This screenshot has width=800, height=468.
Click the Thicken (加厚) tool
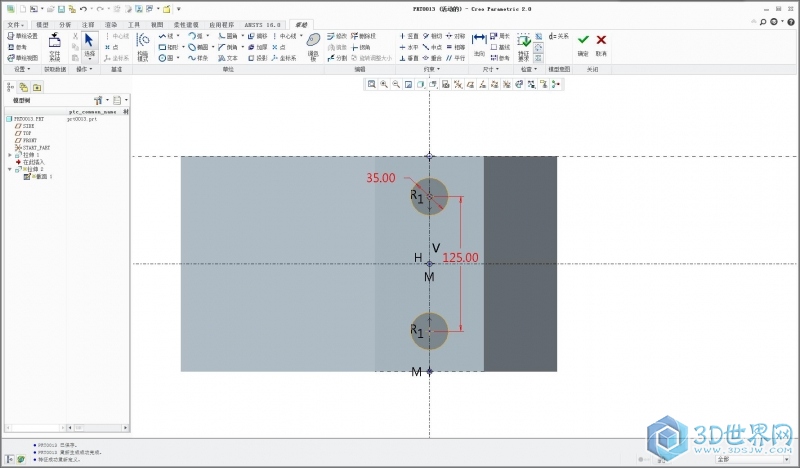click(x=258, y=47)
